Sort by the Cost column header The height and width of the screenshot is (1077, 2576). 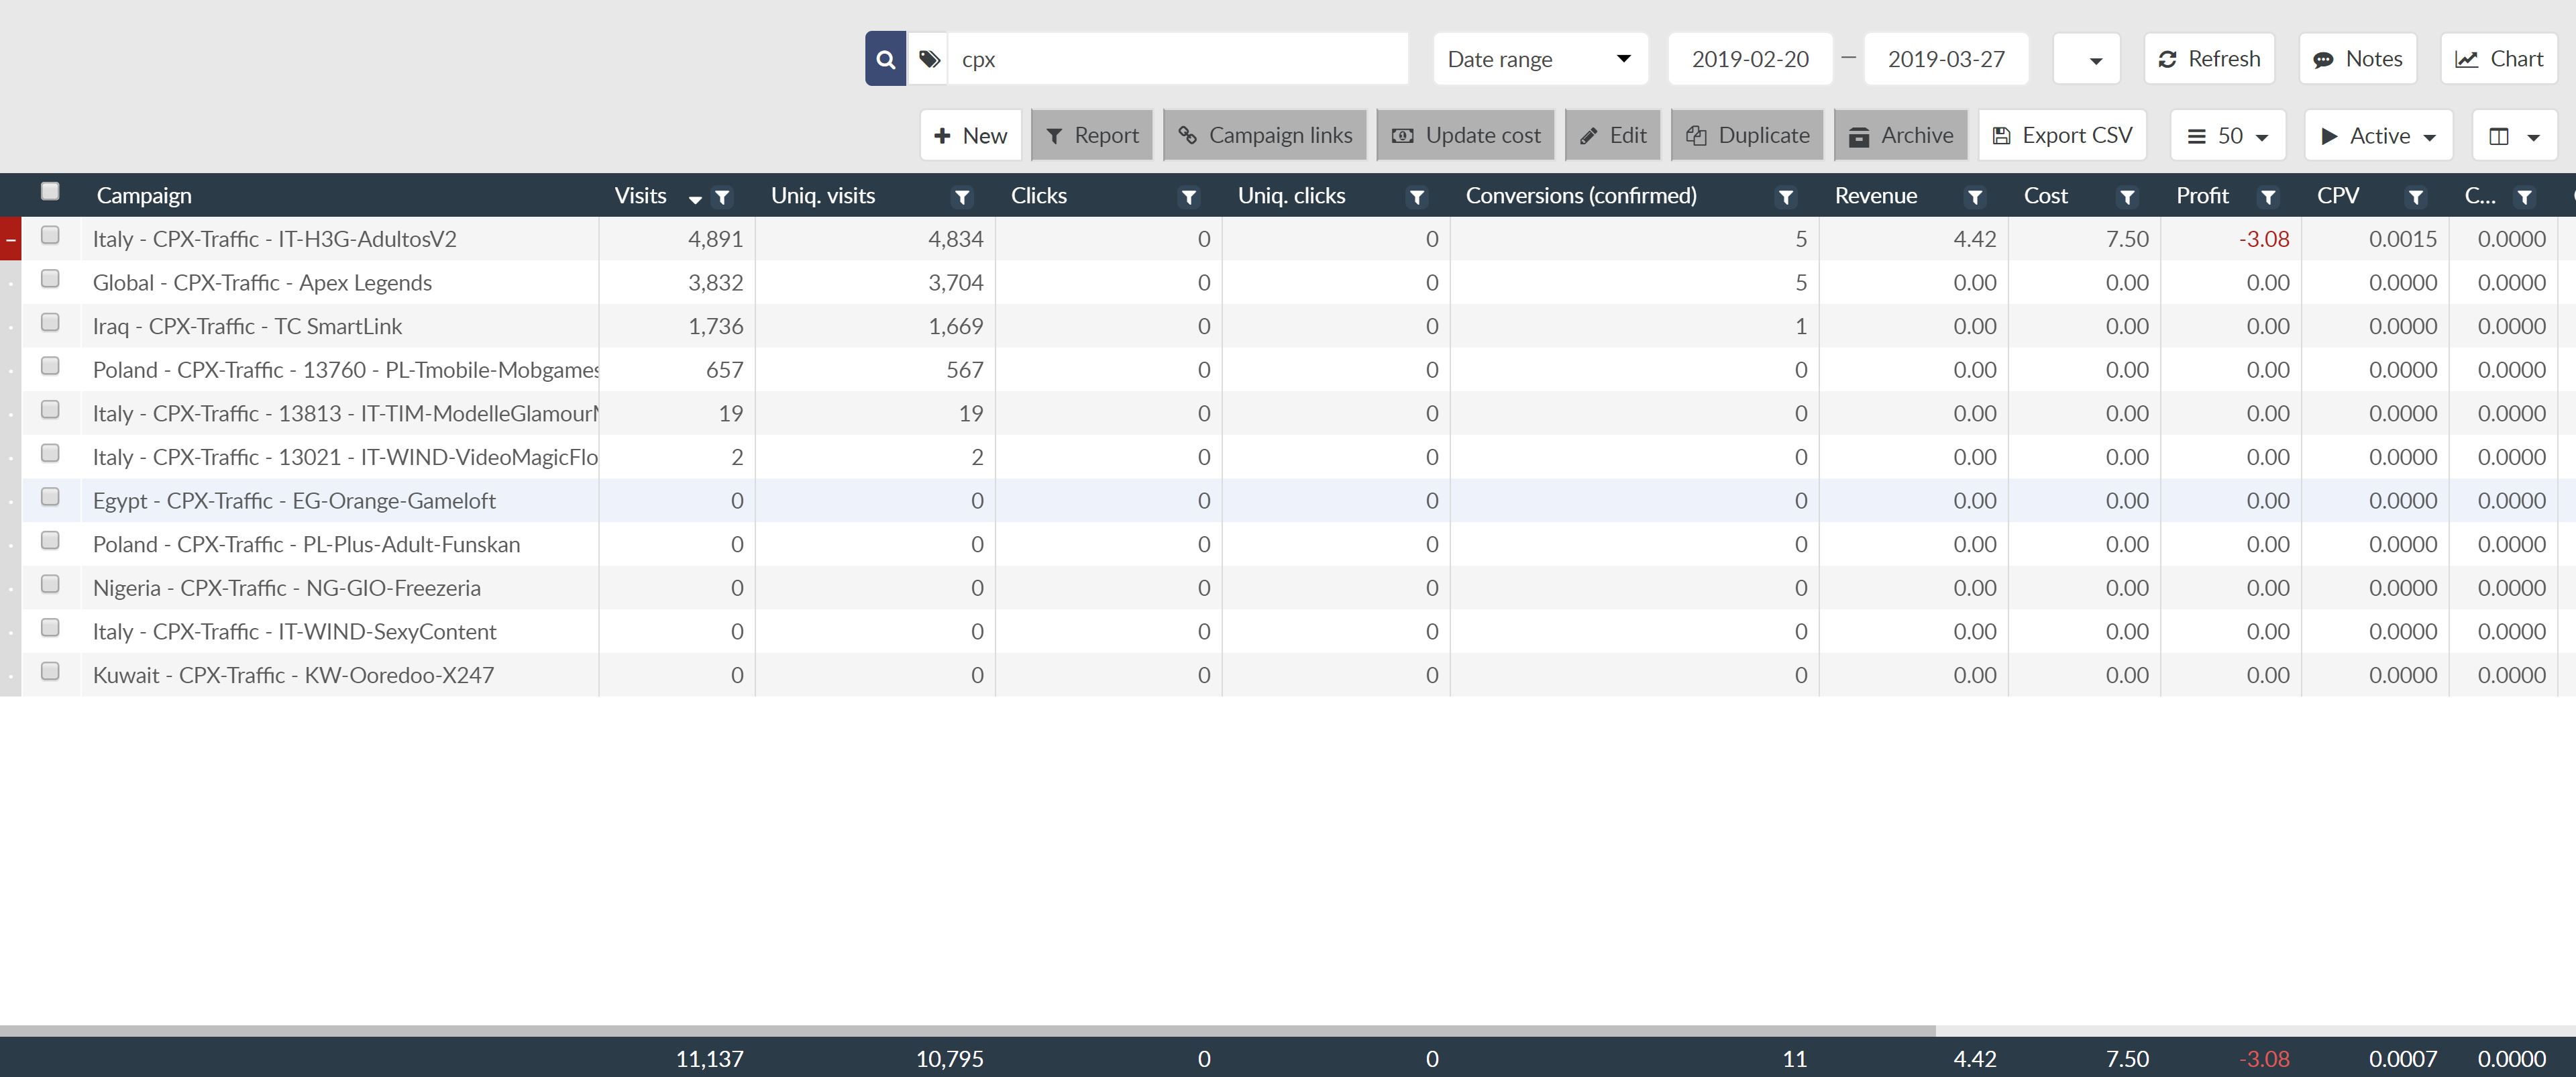point(2045,196)
